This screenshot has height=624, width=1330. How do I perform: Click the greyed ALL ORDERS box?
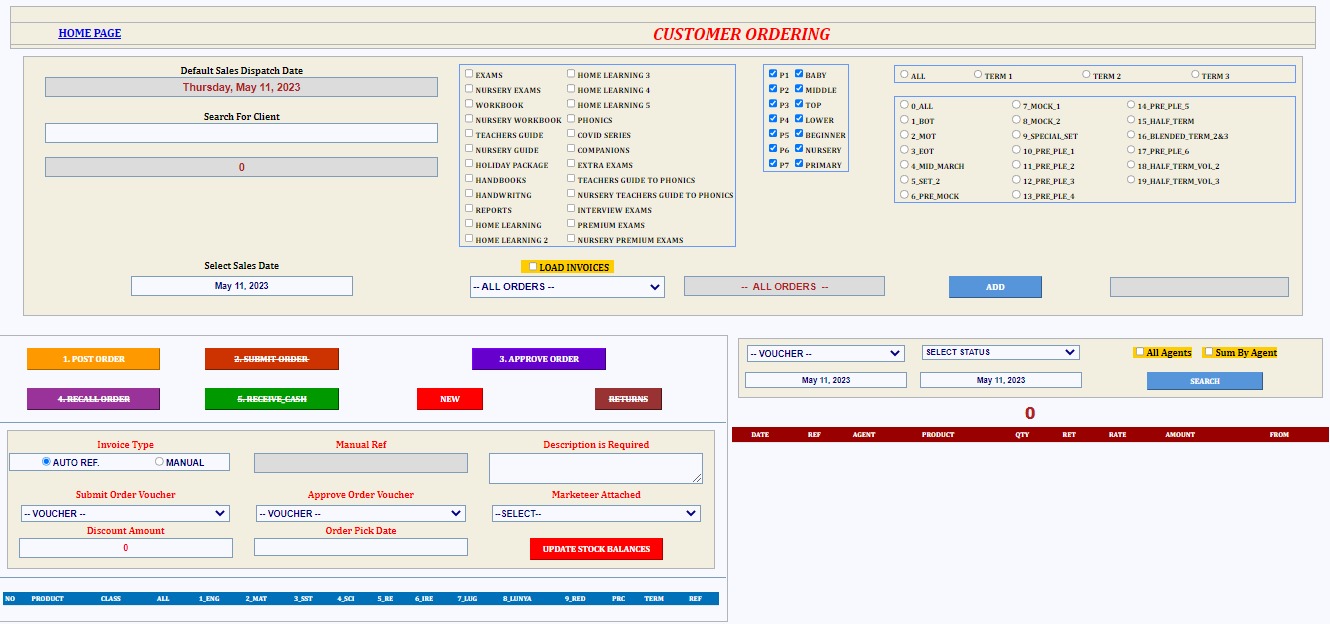(784, 286)
